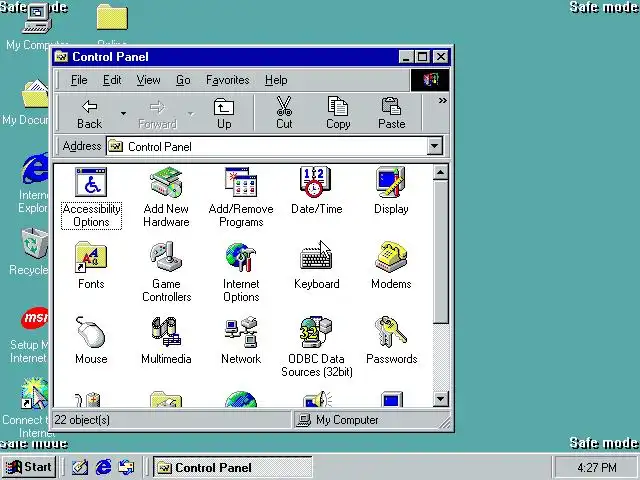Open the Edit menu

(112, 80)
